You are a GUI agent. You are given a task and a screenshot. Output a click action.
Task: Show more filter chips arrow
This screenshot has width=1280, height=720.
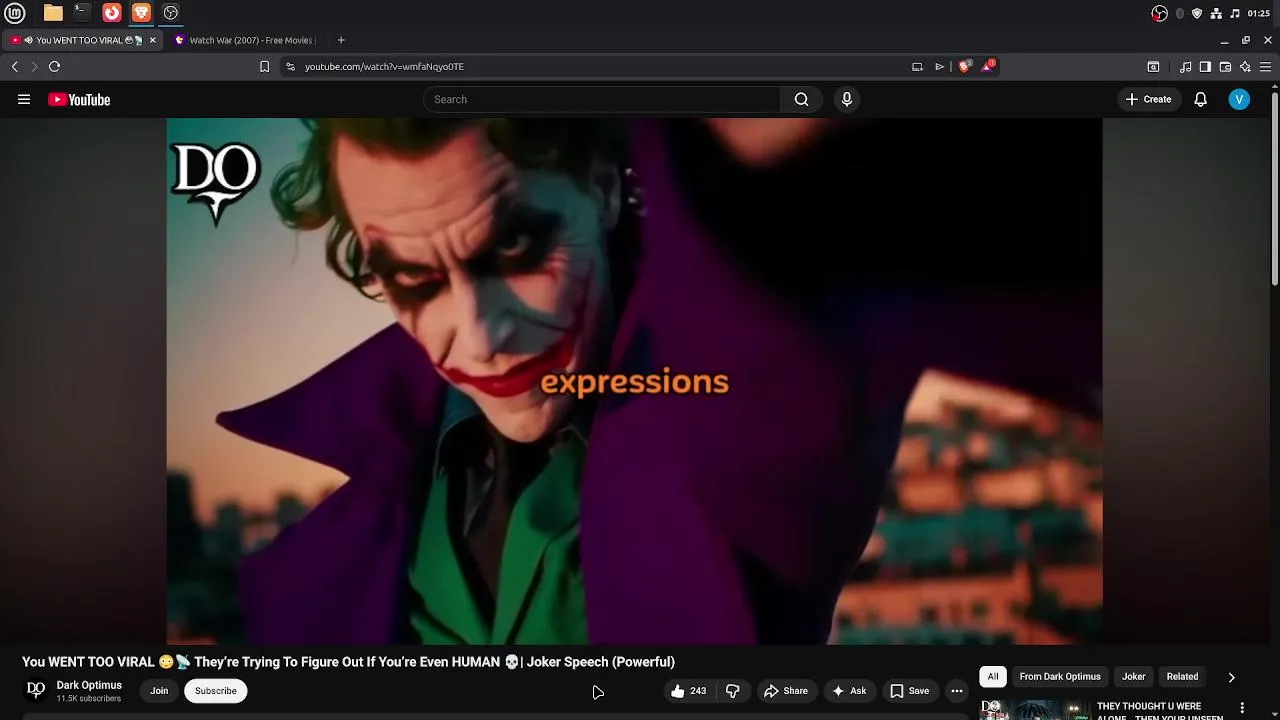(1231, 677)
